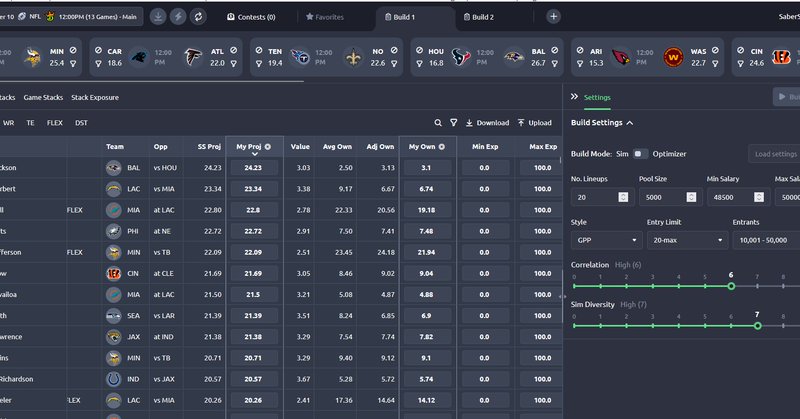800x419 pixels.
Task: Collapse the Settings panel with double-chevron icon
Action: 574,96
